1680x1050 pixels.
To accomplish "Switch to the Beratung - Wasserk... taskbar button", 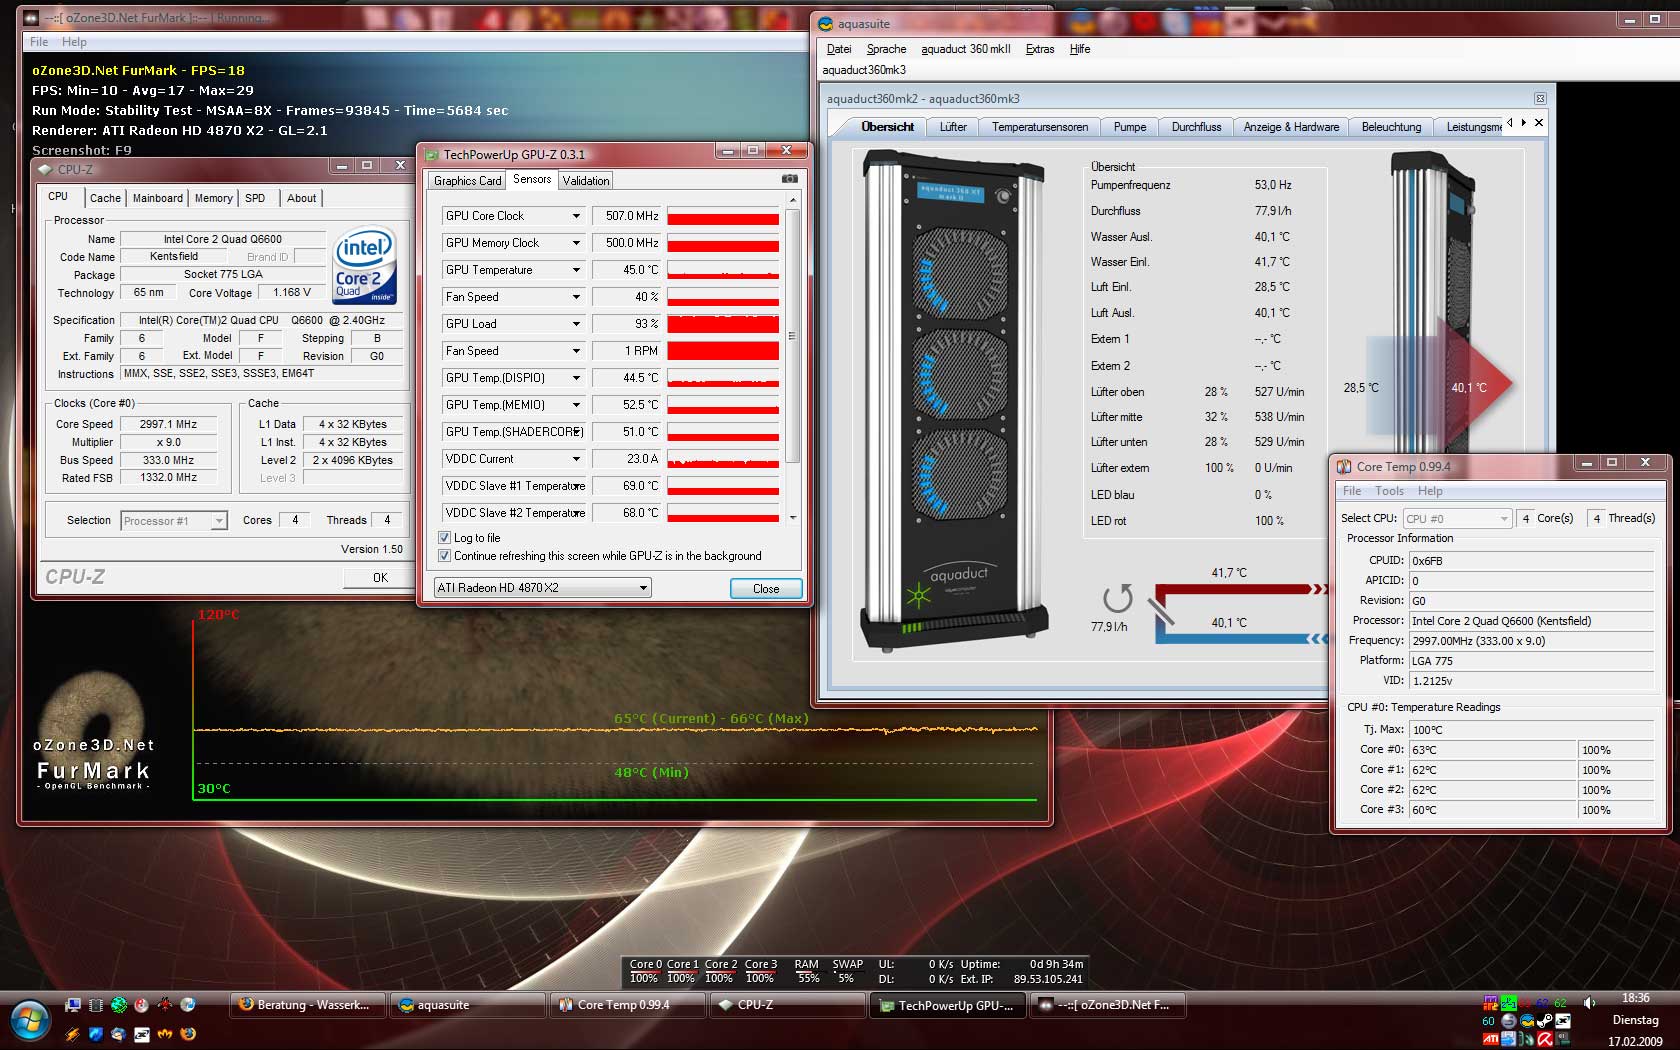I will 308,1005.
